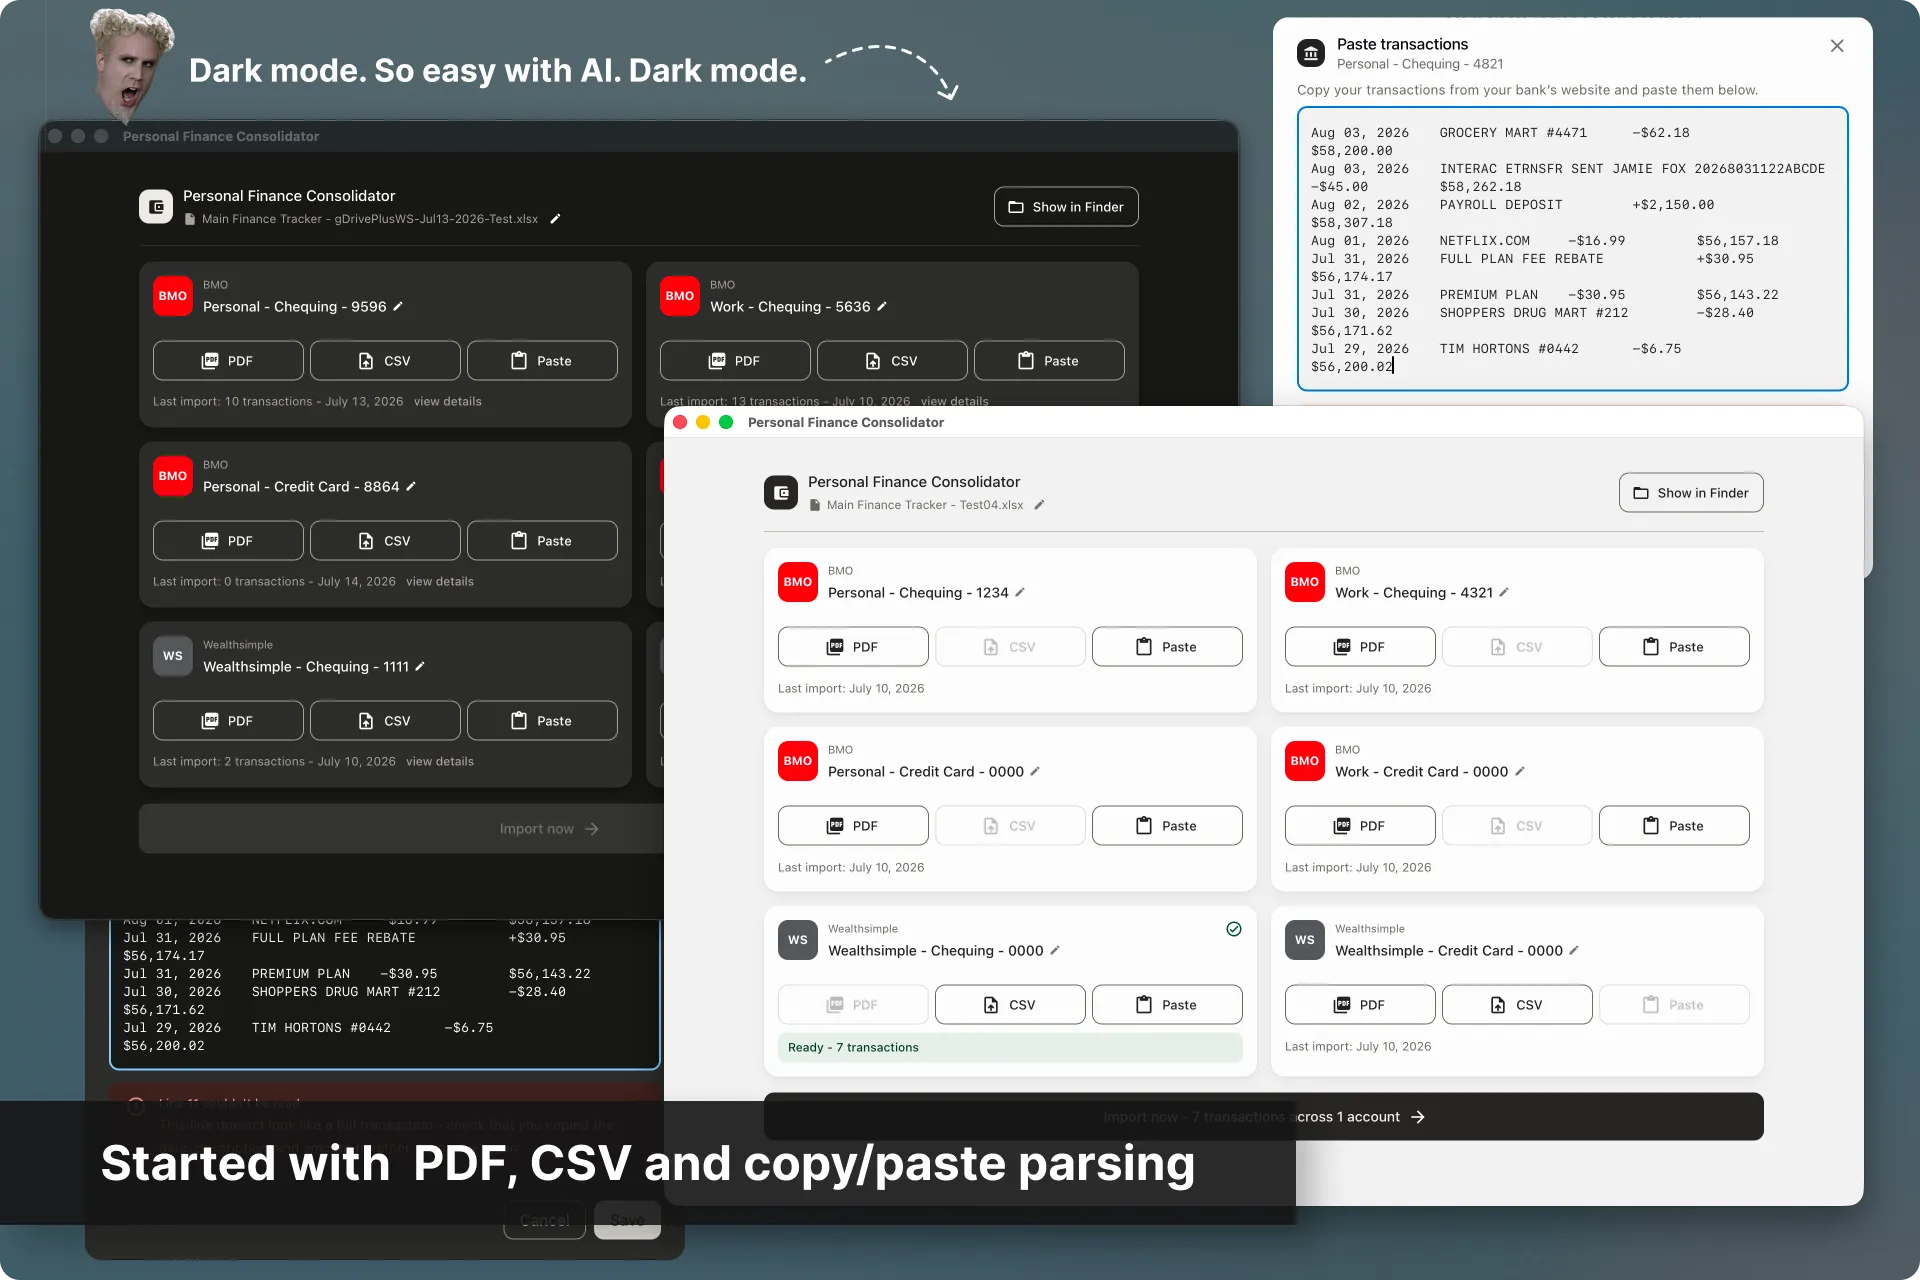Import PDF for Work - Credit Card - 0000
1920x1280 pixels.
(1360, 826)
